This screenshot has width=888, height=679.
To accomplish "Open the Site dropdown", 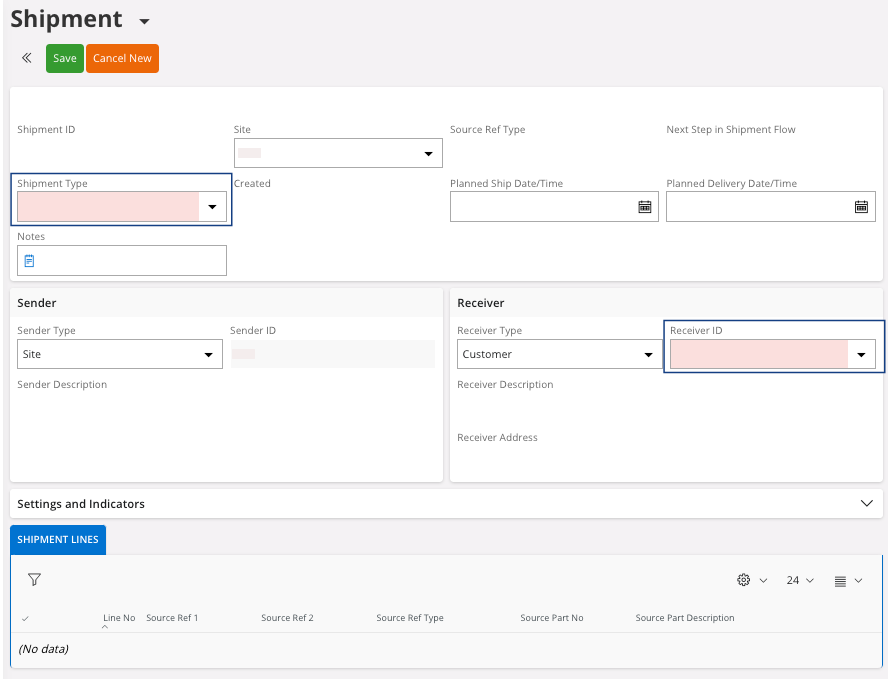I will click(x=428, y=154).
